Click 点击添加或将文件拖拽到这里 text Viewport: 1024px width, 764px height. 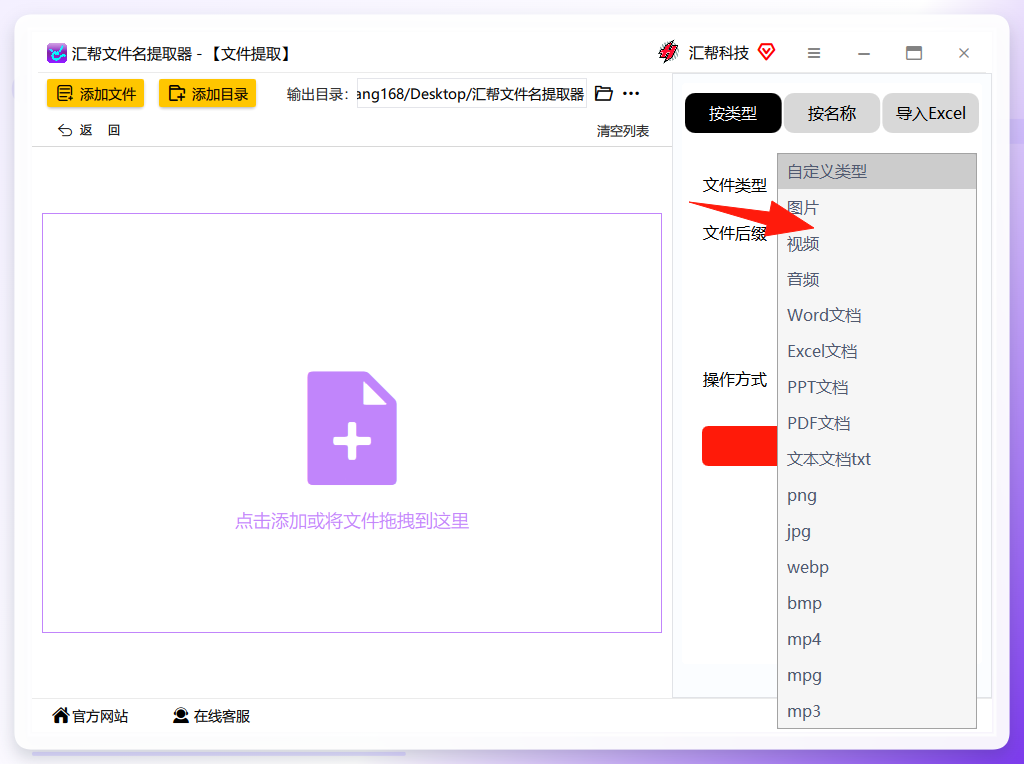tap(352, 521)
